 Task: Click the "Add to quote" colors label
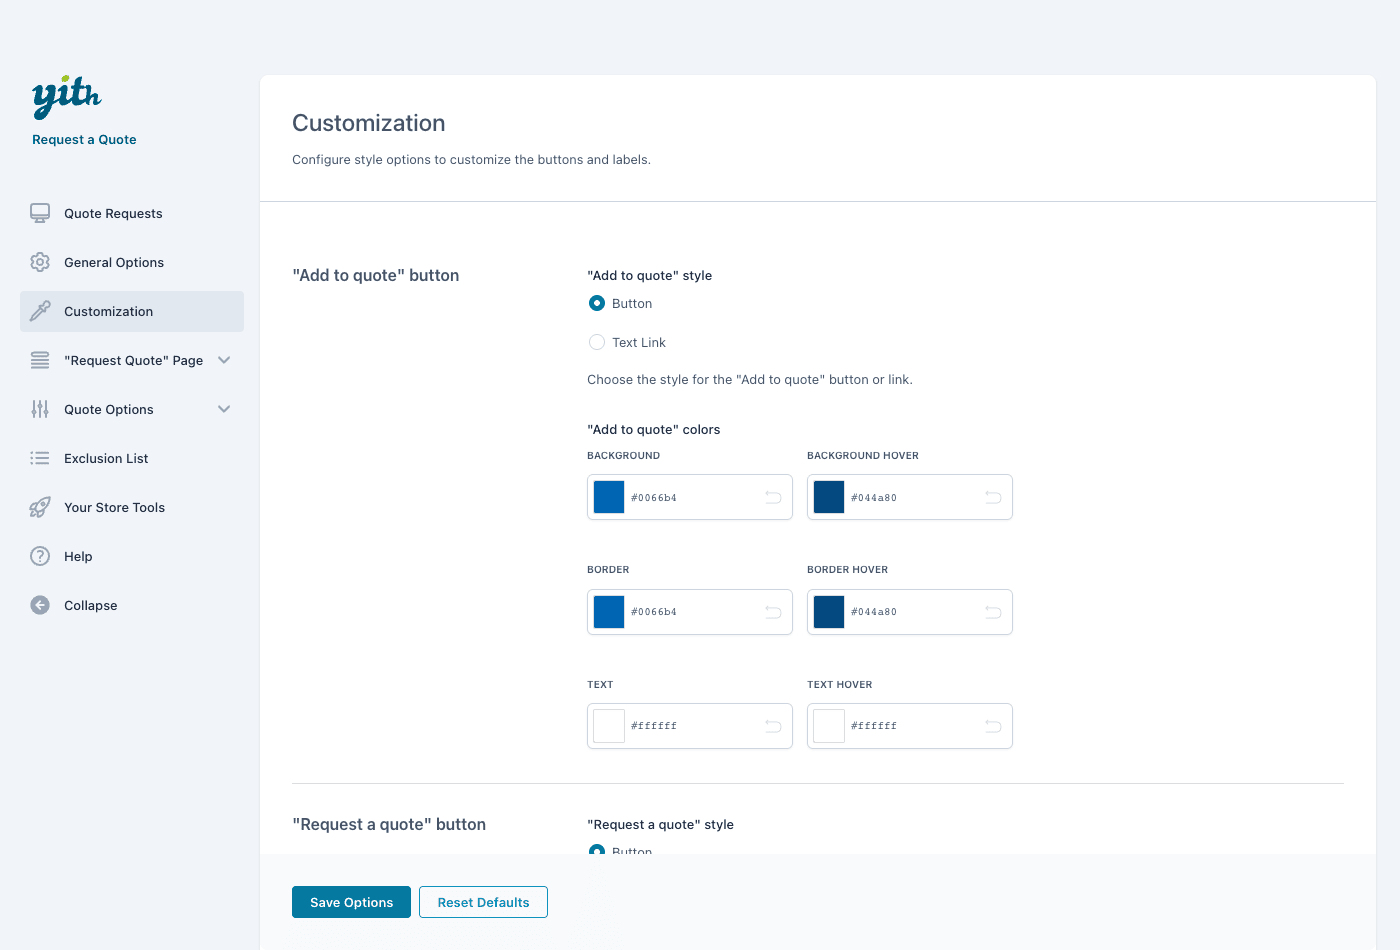coord(654,430)
